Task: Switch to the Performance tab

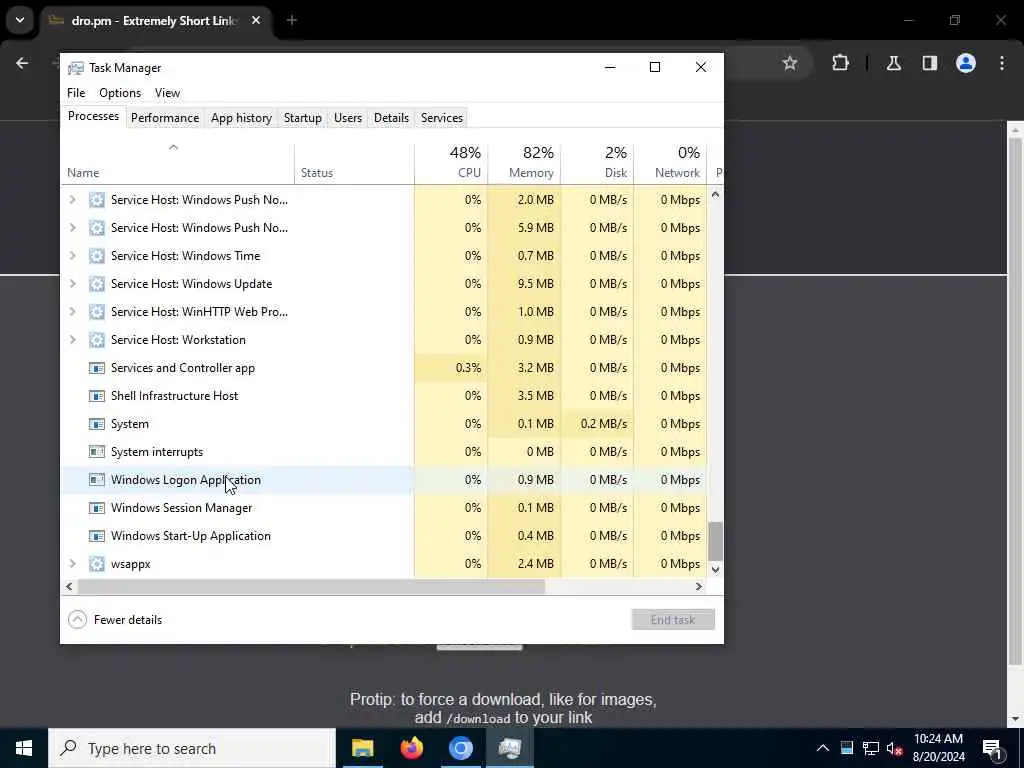Action: point(165,118)
